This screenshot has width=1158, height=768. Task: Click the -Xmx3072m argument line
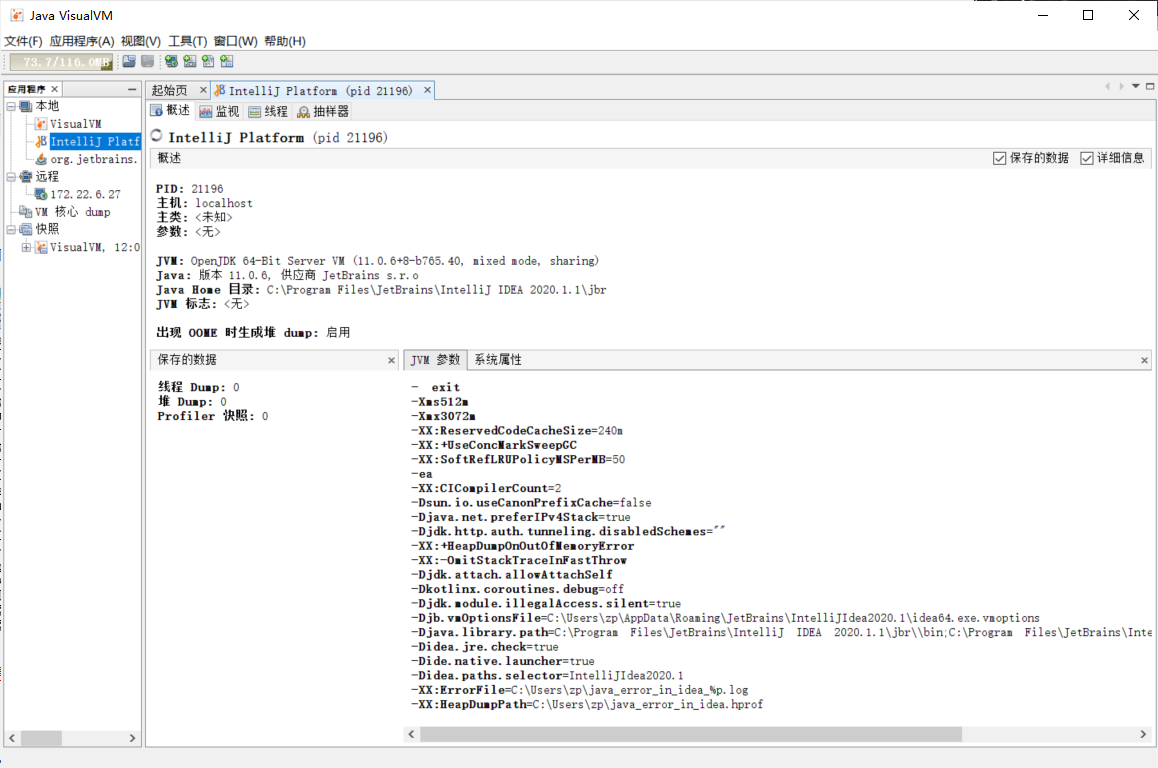click(x=443, y=416)
